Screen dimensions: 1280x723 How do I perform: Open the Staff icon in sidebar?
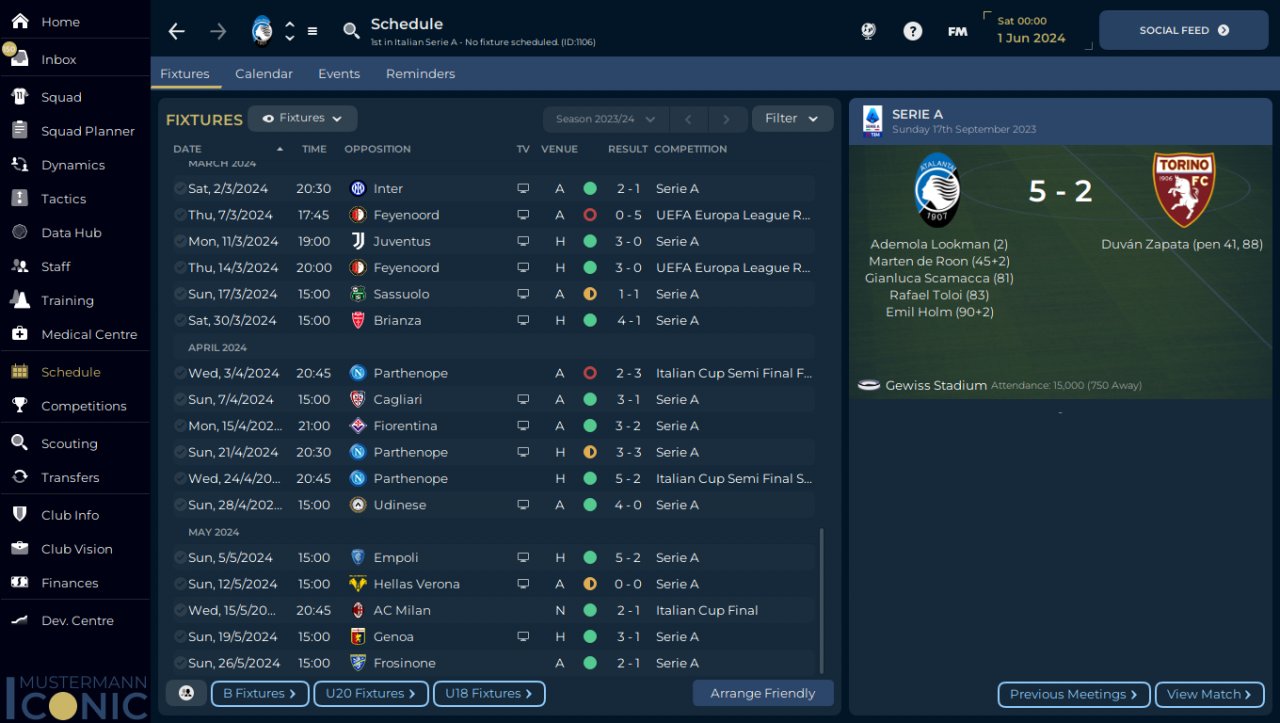pos(19,266)
